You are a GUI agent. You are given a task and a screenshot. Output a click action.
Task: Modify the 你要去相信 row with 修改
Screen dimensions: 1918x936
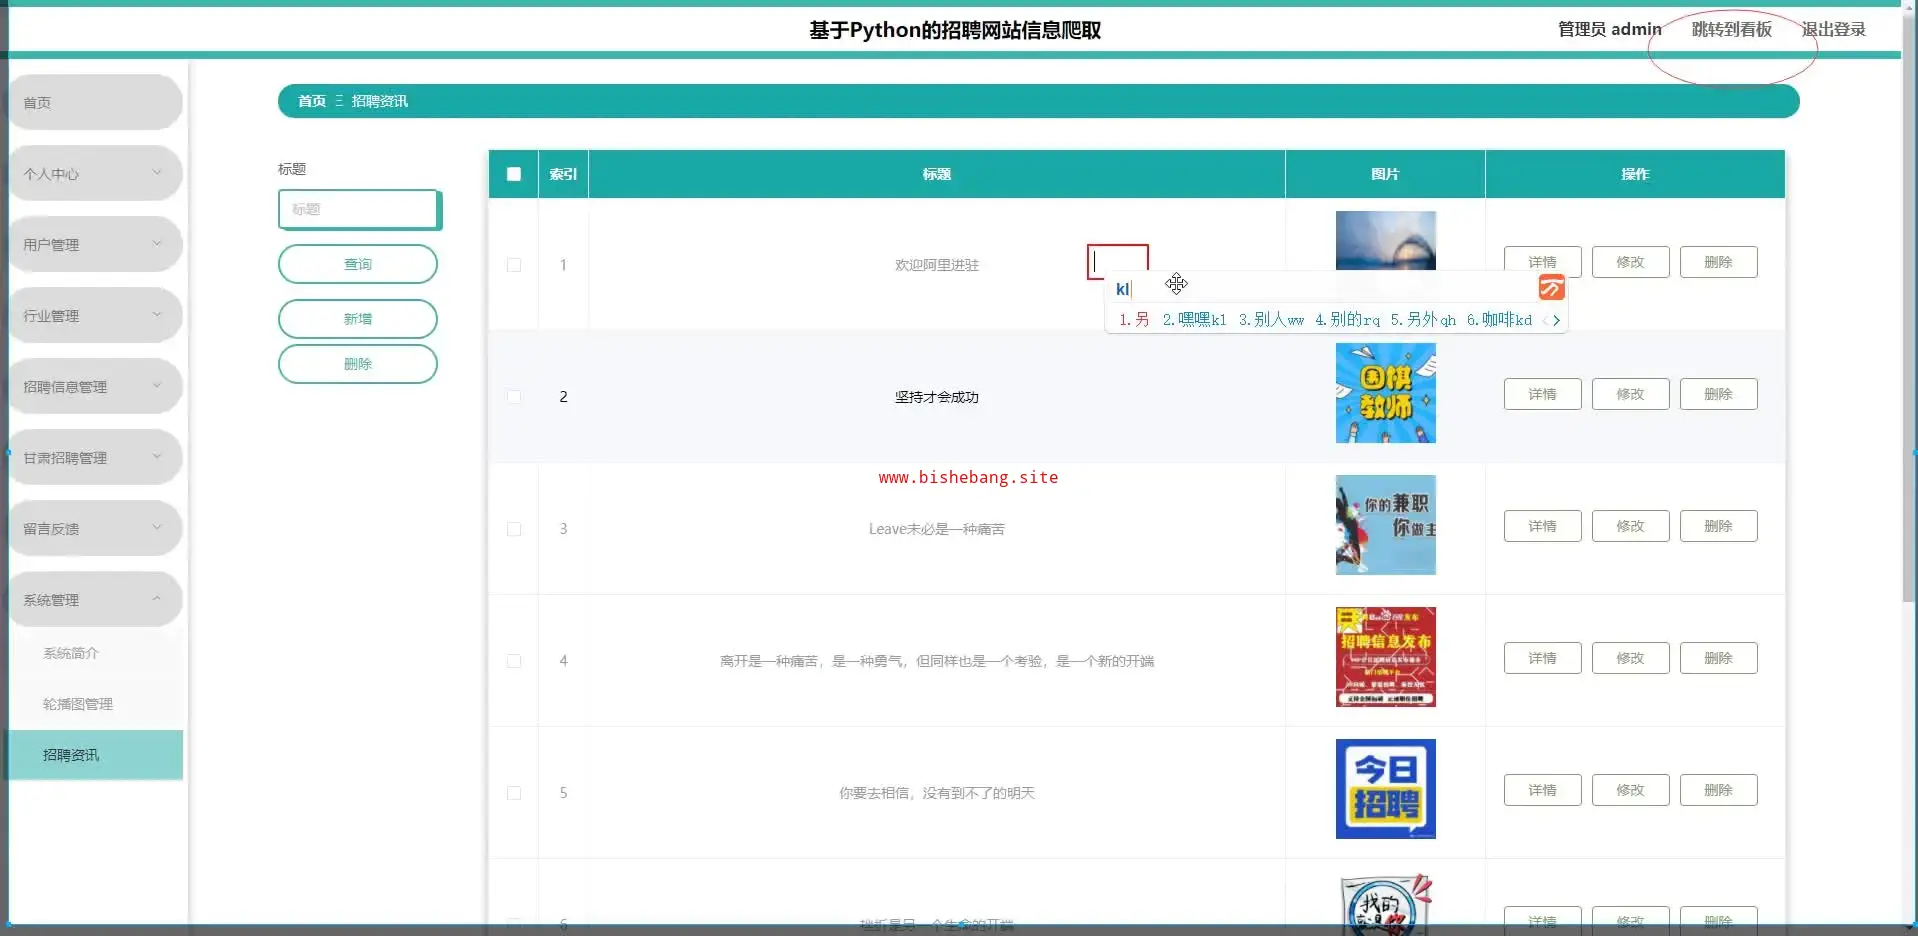coord(1631,790)
